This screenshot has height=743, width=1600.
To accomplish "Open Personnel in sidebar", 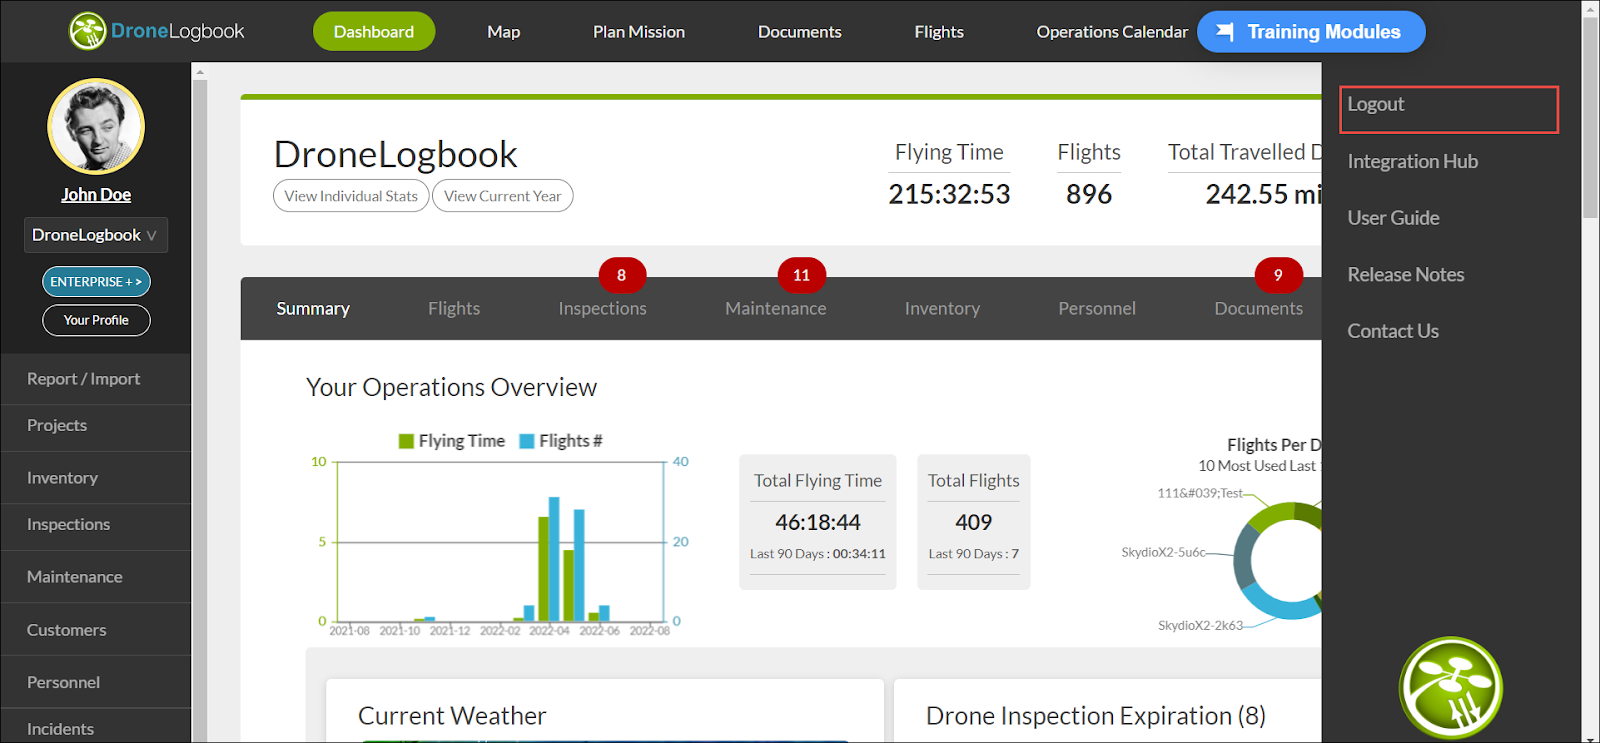I will 96,682.
